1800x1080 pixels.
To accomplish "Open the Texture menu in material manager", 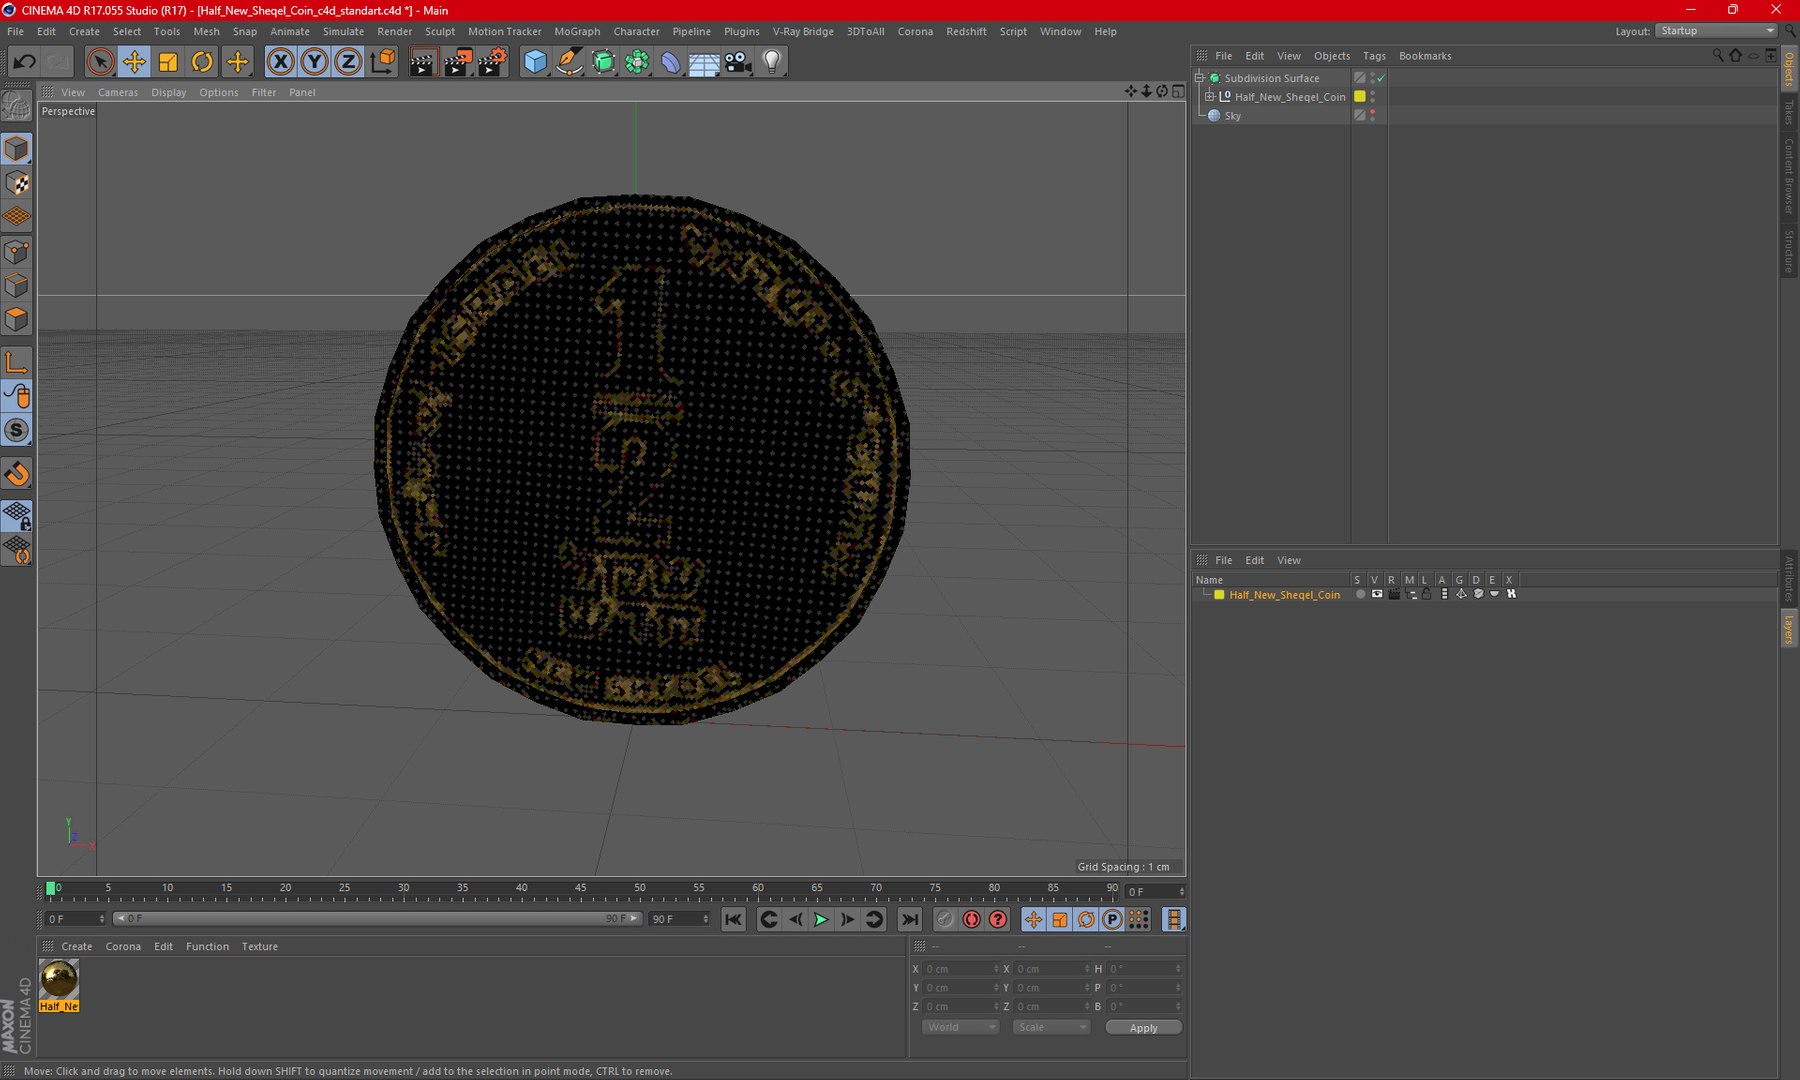I will pyautogui.click(x=260, y=946).
